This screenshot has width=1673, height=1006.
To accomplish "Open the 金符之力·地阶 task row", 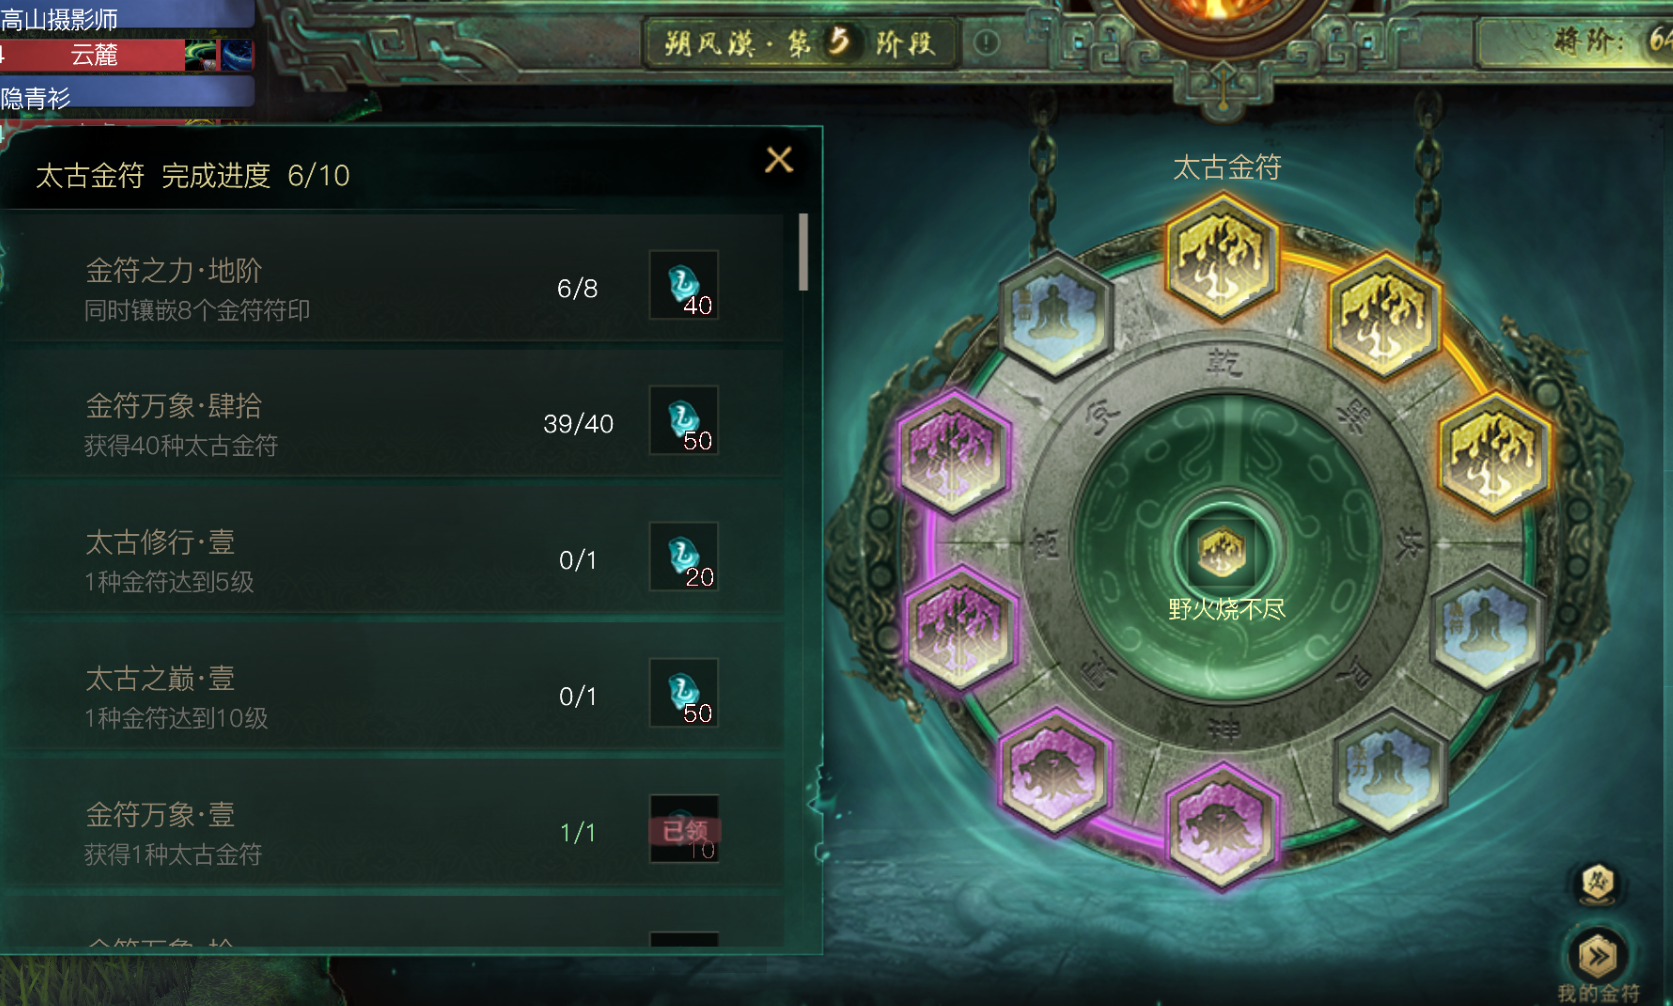I will click(393, 288).
